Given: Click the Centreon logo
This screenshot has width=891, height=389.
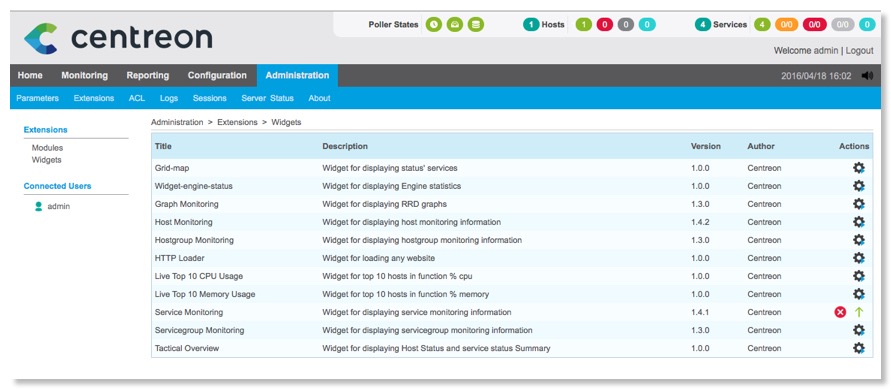Looking at the screenshot, I should (x=118, y=38).
